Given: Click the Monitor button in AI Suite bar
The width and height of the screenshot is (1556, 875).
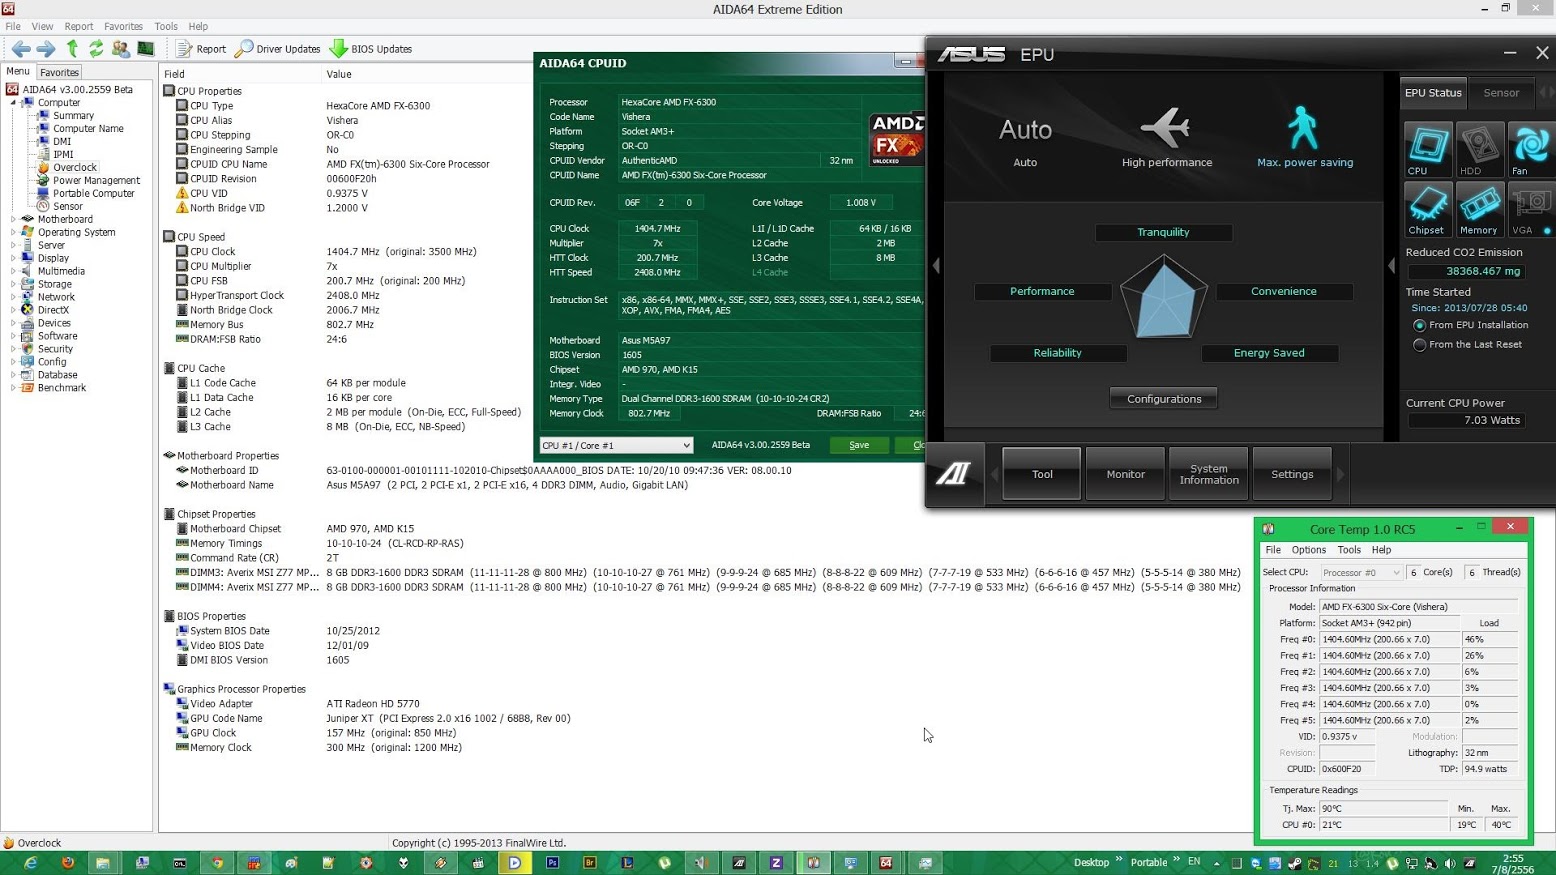Looking at the screenshot, I should click(1125, 474).
